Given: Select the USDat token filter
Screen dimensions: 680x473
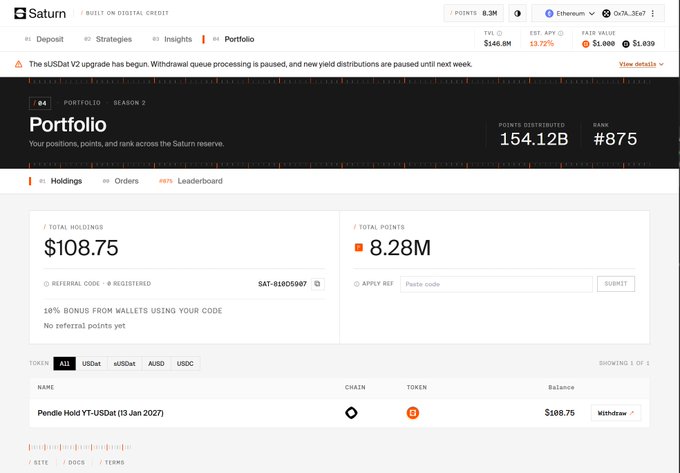Looking at the screenshot, I should pos(92,364).
